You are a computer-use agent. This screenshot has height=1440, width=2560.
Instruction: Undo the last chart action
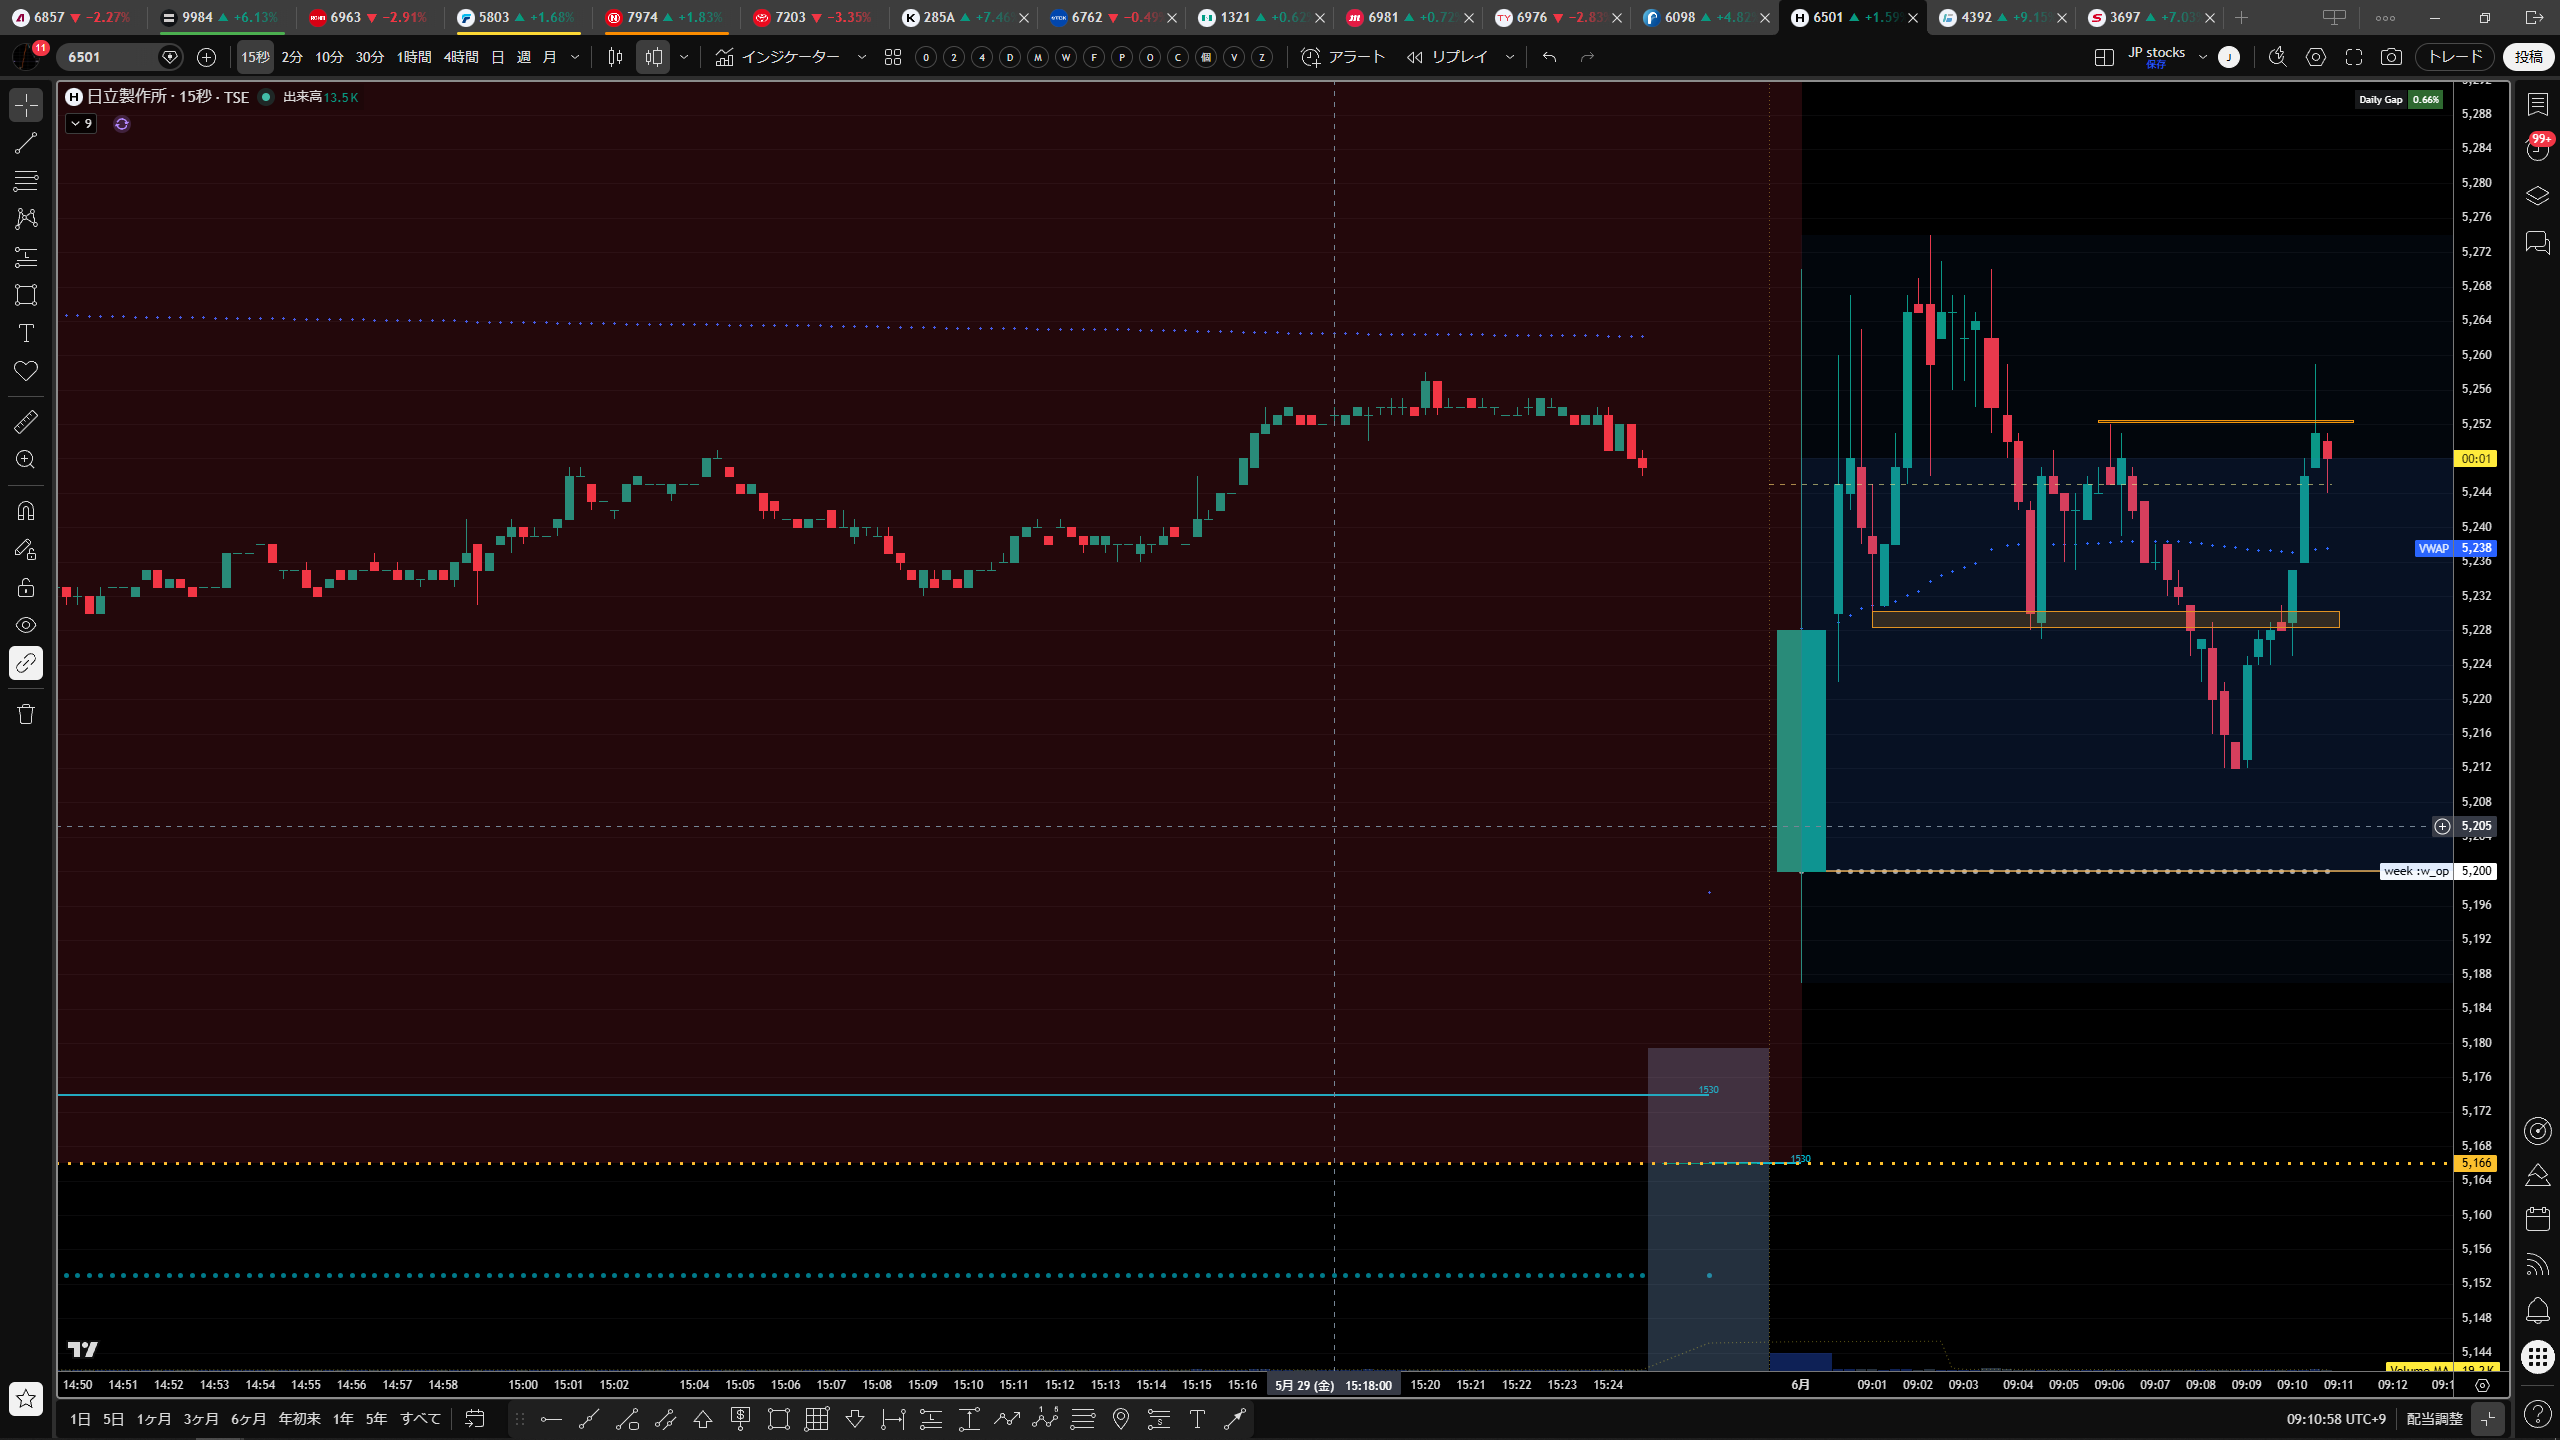point(1550,57)
